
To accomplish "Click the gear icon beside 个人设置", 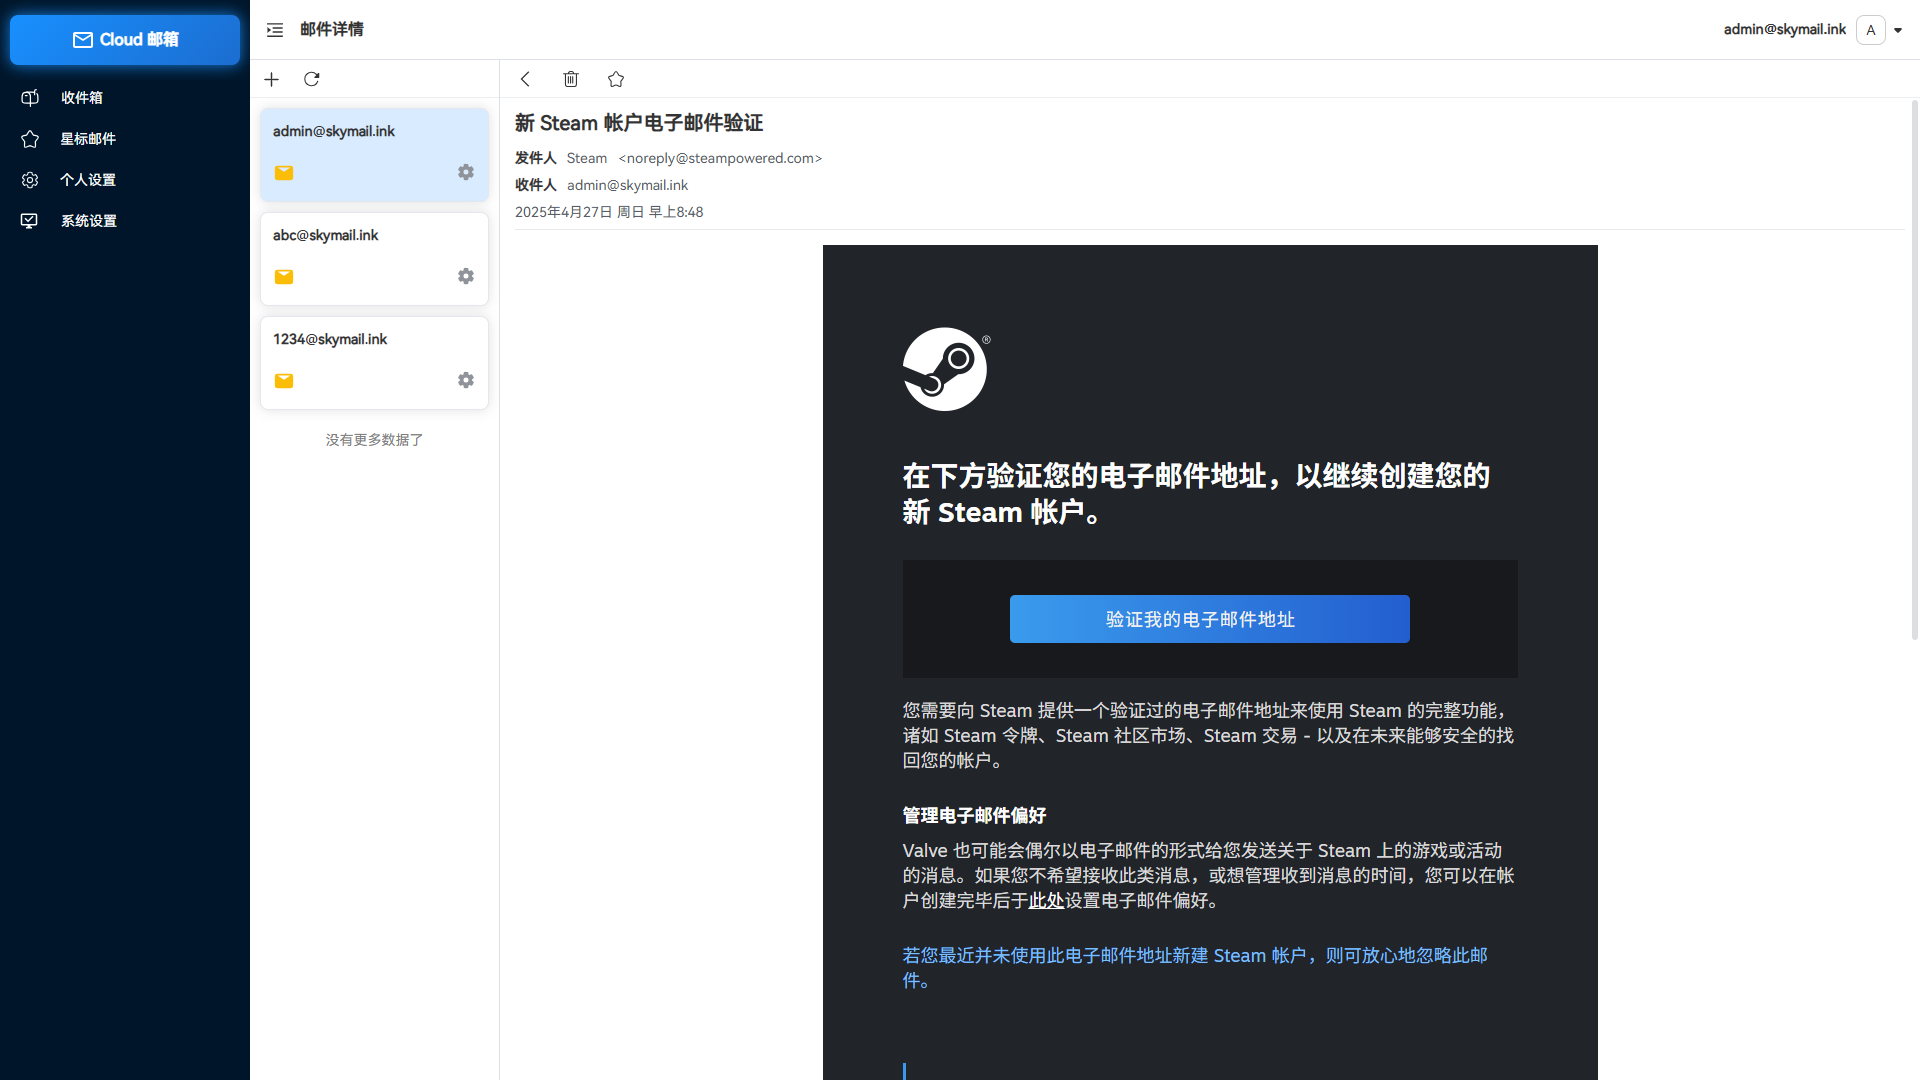I will [30, 180].
